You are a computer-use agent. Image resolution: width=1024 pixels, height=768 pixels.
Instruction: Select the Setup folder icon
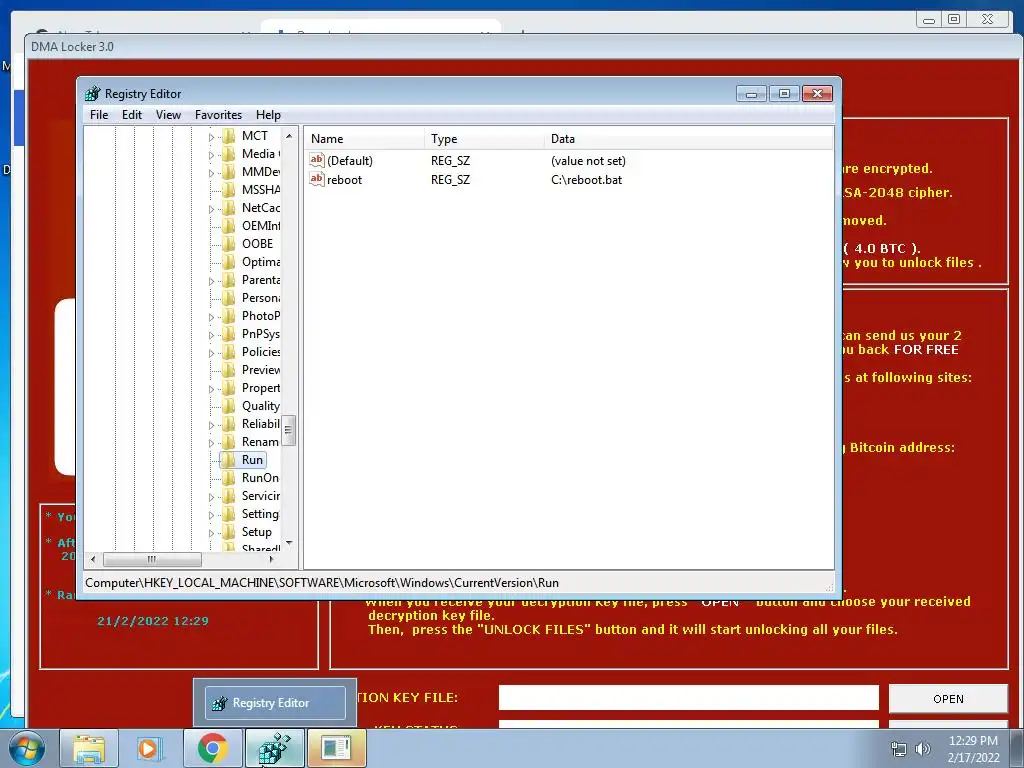229,532
